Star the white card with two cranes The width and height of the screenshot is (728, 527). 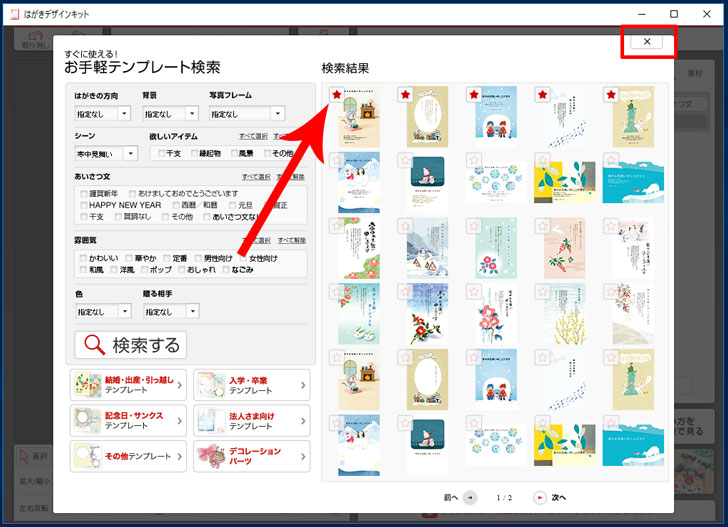coord(611,226)
